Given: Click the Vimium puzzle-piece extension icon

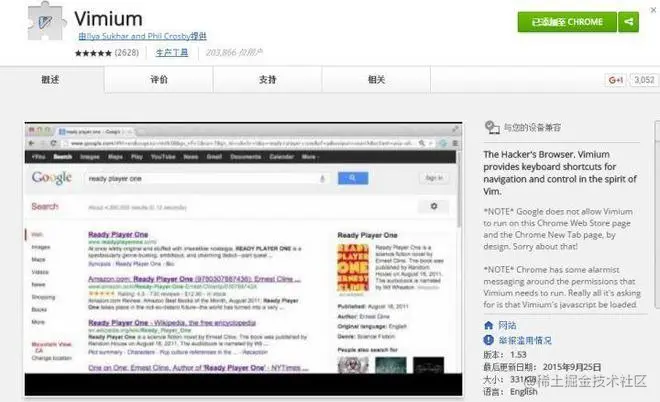Looking at the screenshot, I should pyautogui.click(x=46, y=21).
